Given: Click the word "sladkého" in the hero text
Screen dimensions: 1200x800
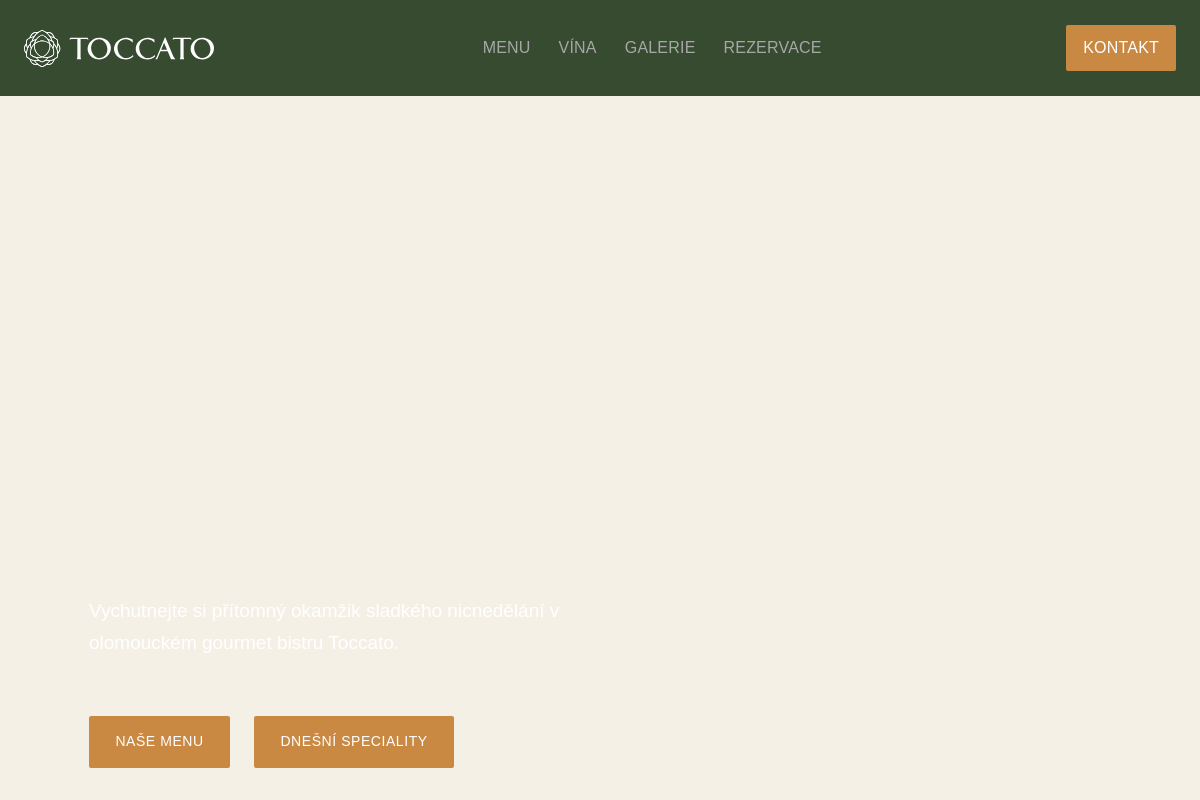Looking at the screenshot, I should (x=403, y=611).
